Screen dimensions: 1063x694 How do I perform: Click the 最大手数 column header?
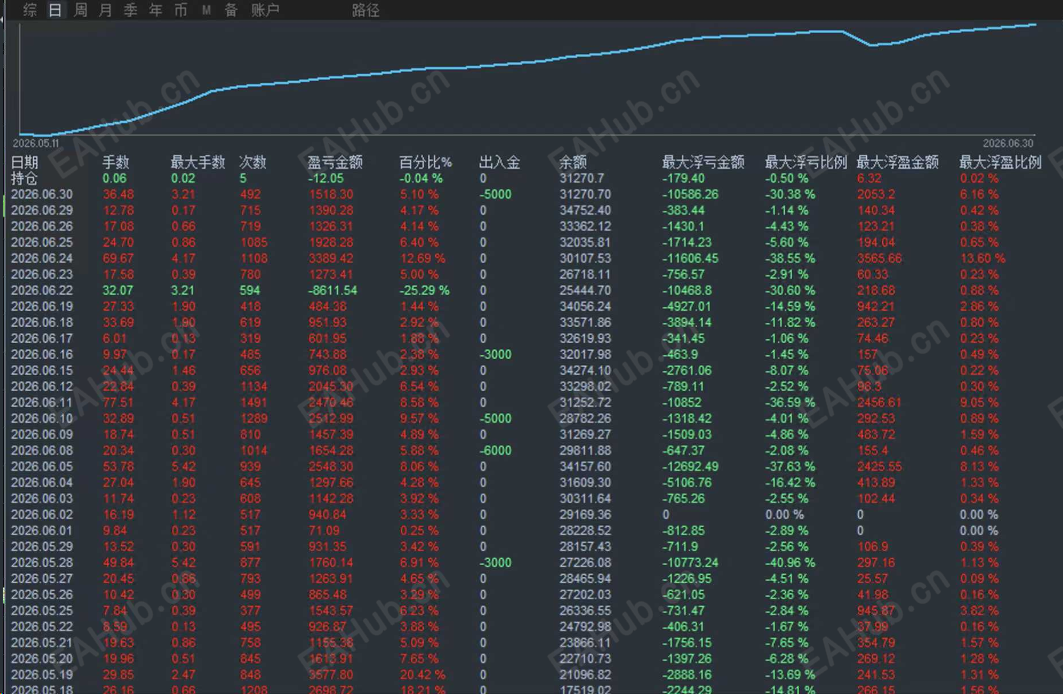click(197, 162)
